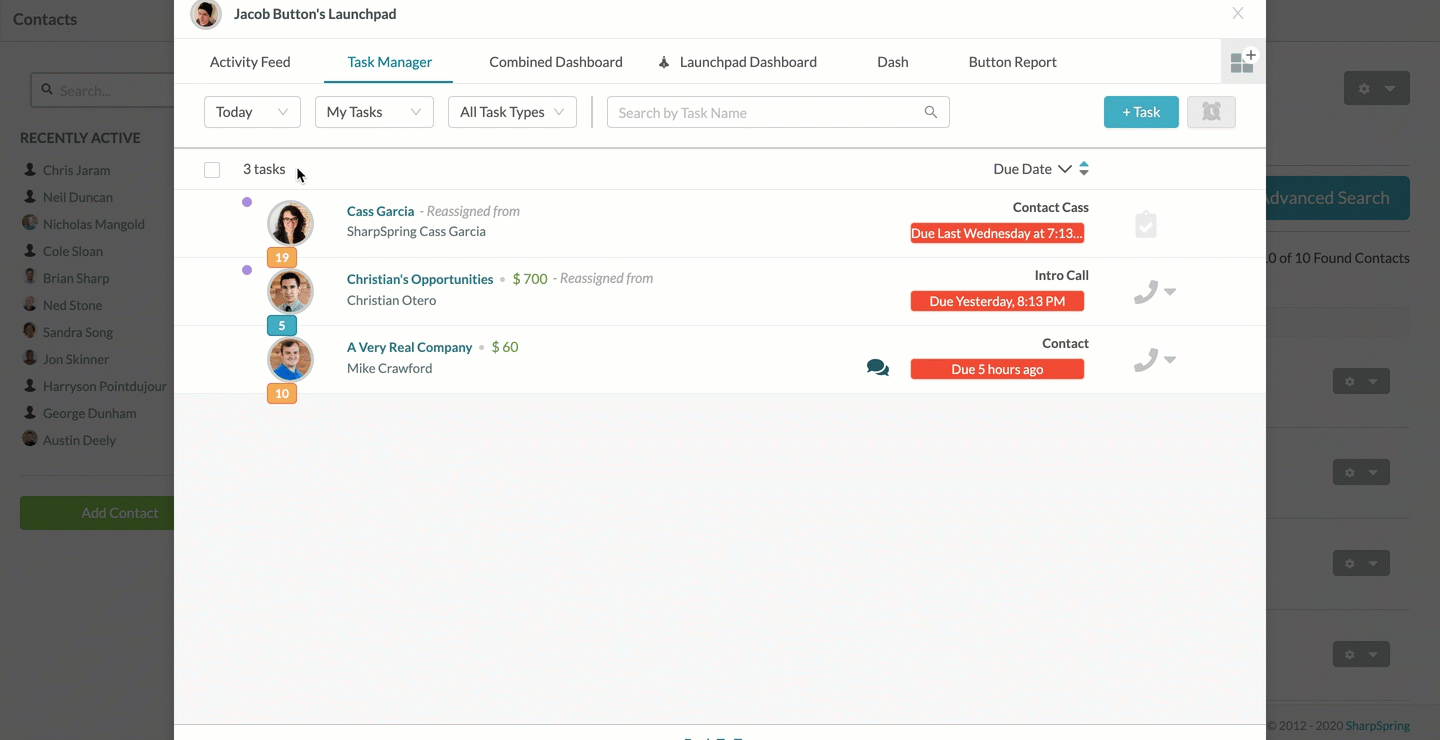Click the Due Yesterday, 8:13 PM badge
The image size is (1440, 740).
pyautogui.click(x=997, y=301)
